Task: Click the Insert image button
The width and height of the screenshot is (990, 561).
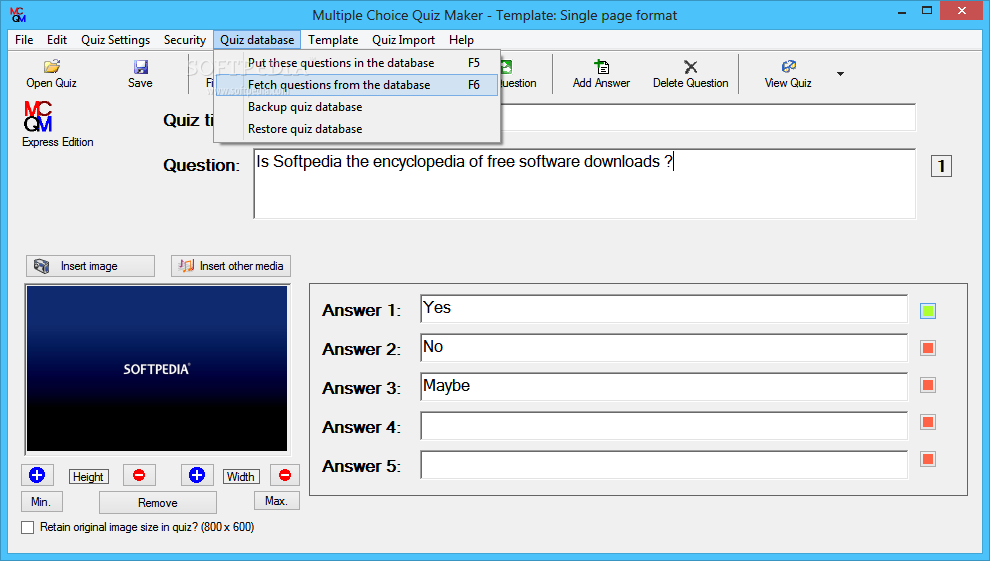Action: click(x=90, y=266)
